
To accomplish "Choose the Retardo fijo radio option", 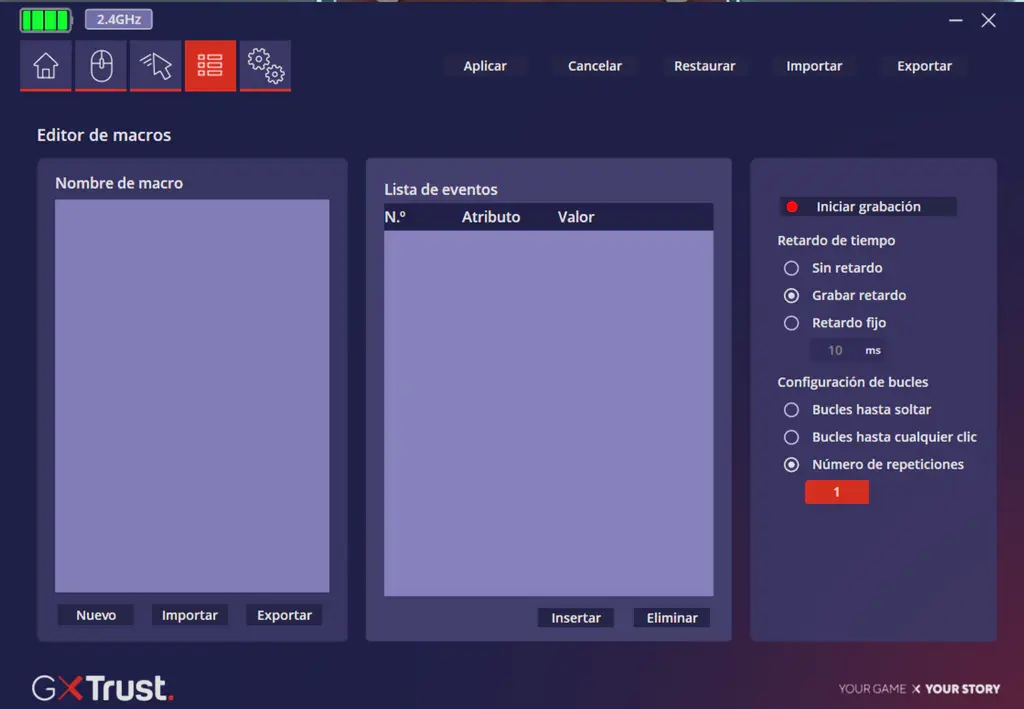I will [792, 323].
